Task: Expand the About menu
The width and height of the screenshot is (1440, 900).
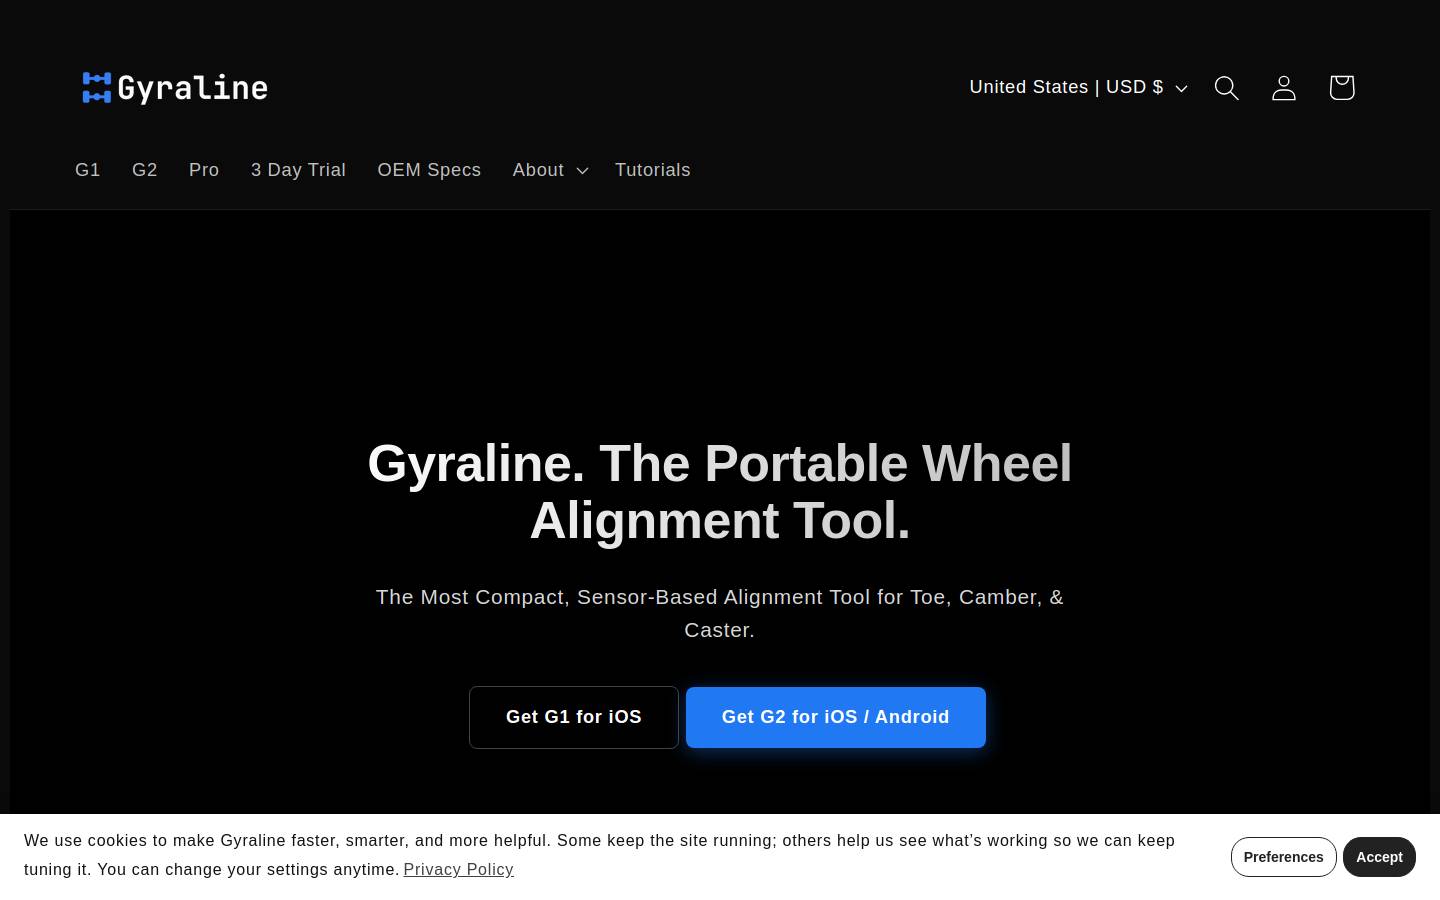Action: (x=550, y=170)
